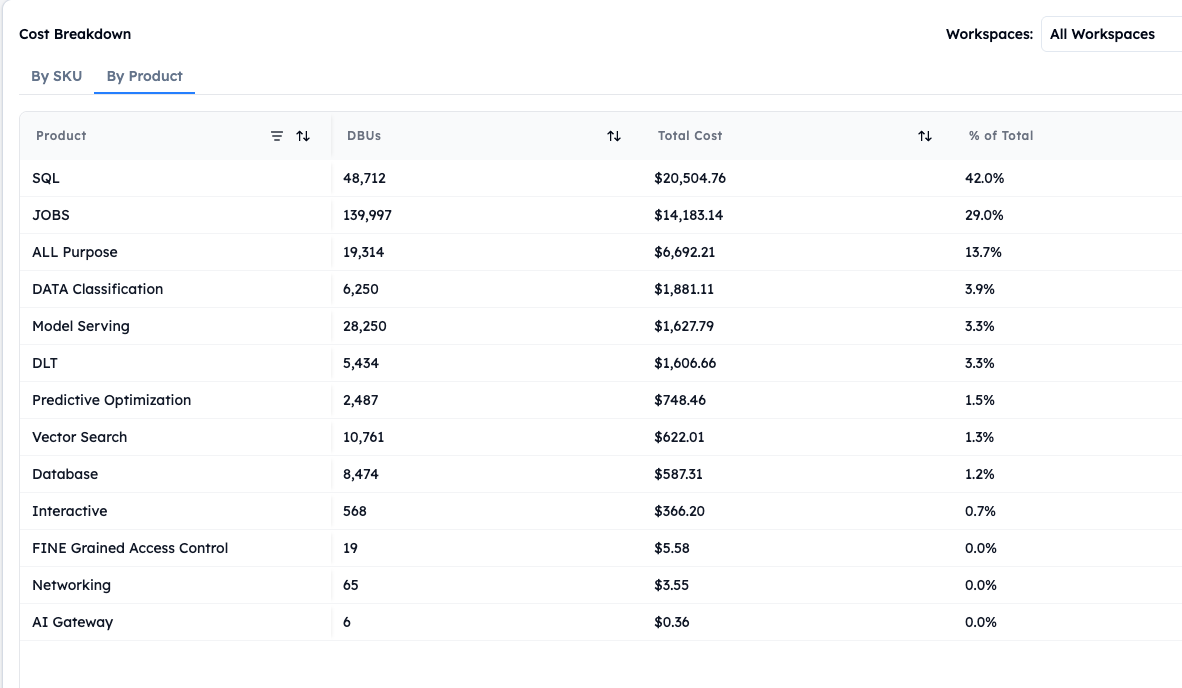Click the 13.7% share for ALL Purpose

pyautogui.click(x=983, y=252)
